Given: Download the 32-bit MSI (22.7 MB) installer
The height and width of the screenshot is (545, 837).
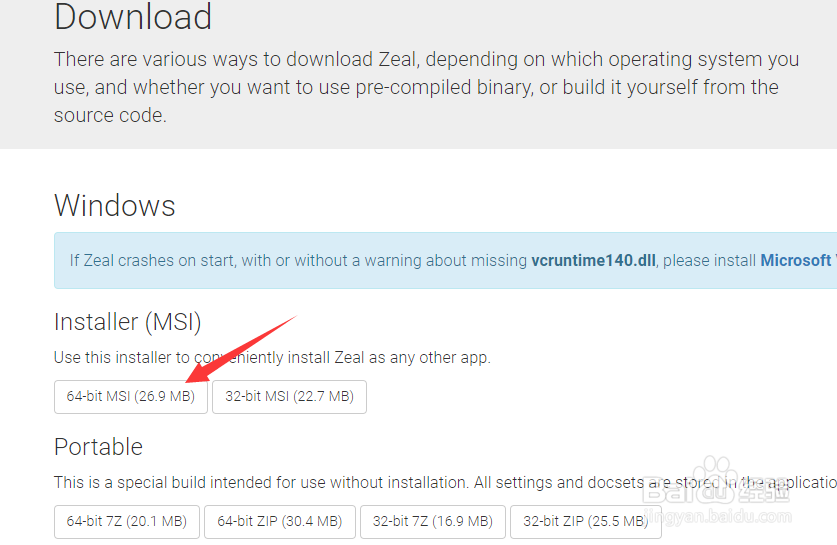Looking at the screenshot, I should pos(289,397).
